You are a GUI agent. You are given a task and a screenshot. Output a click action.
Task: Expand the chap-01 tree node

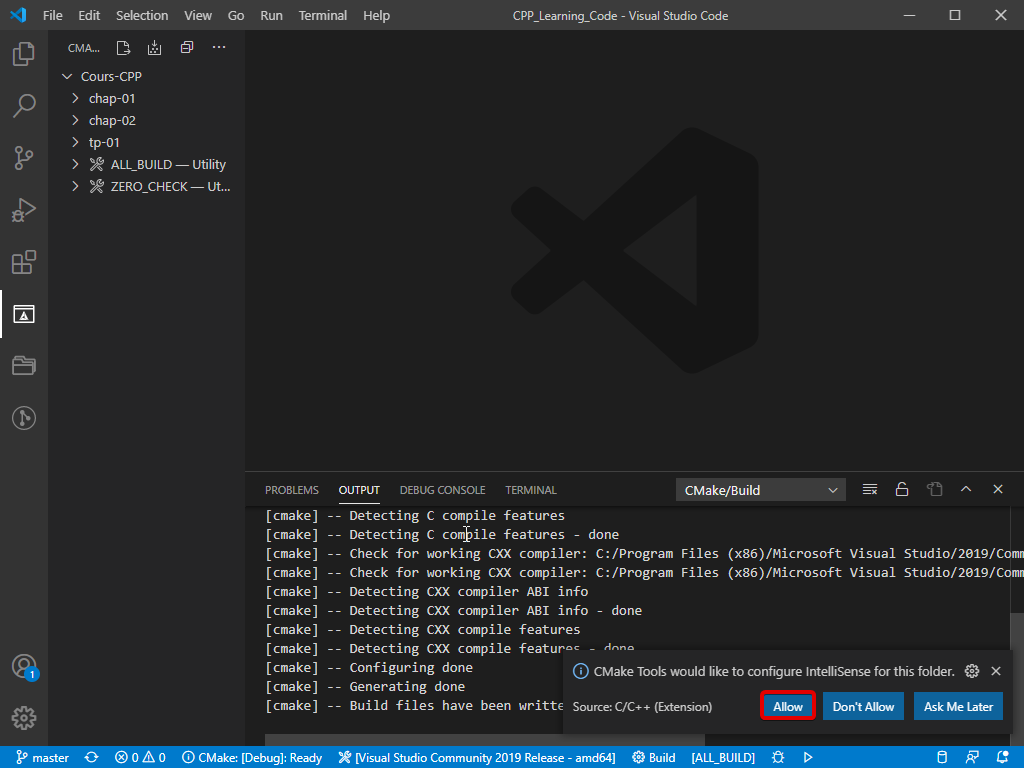point(75,99)
